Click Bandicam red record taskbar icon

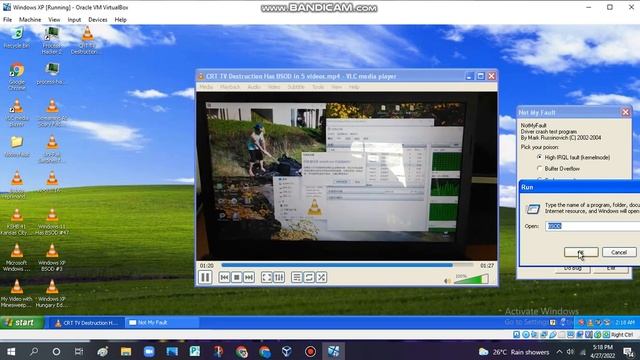click(310, 351)
